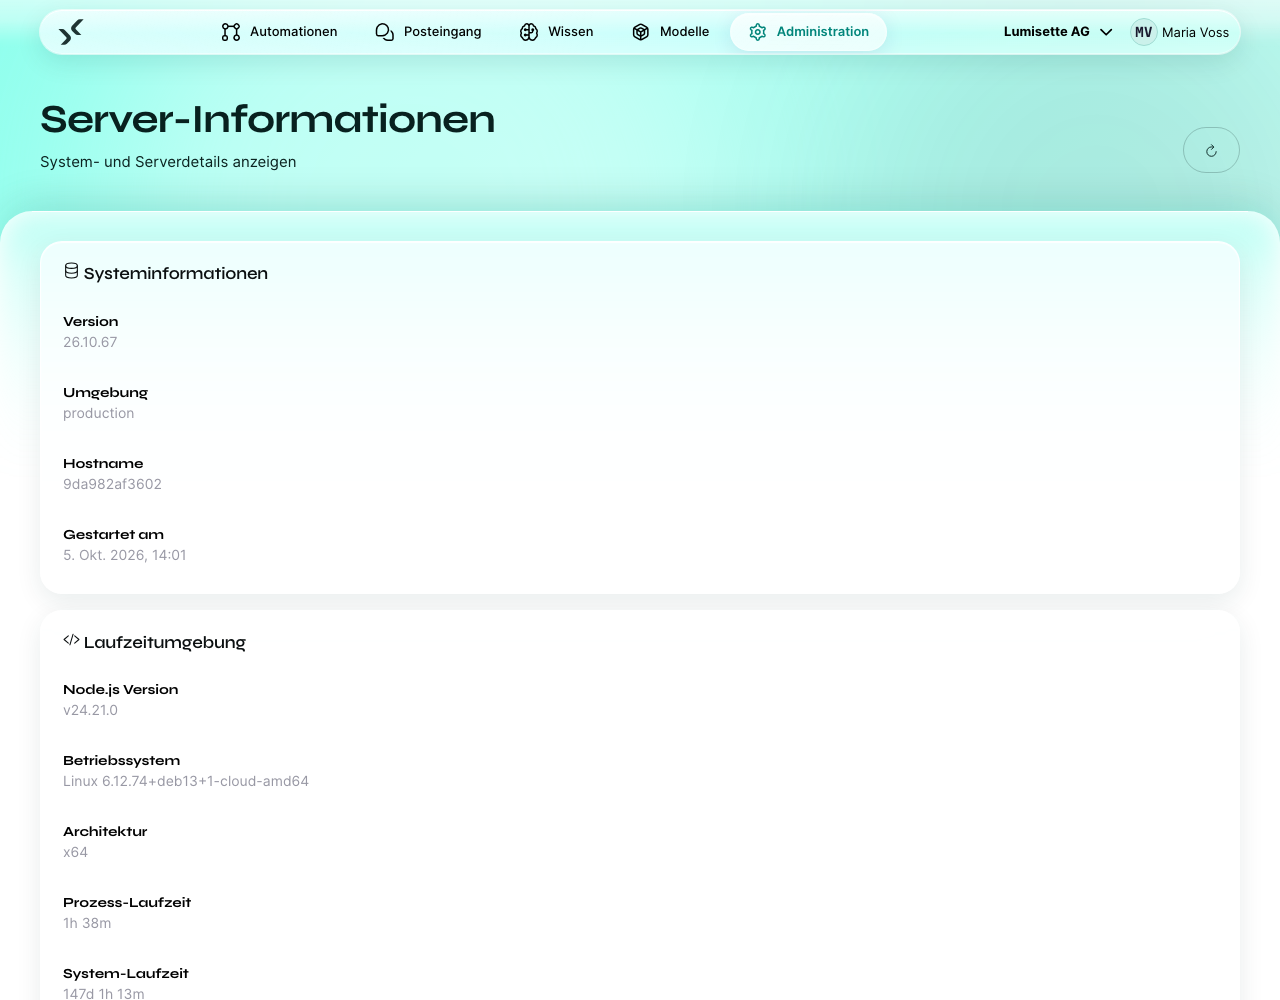Switch to the Wissen section
1280x1000 pixels.
pos(556,32)
